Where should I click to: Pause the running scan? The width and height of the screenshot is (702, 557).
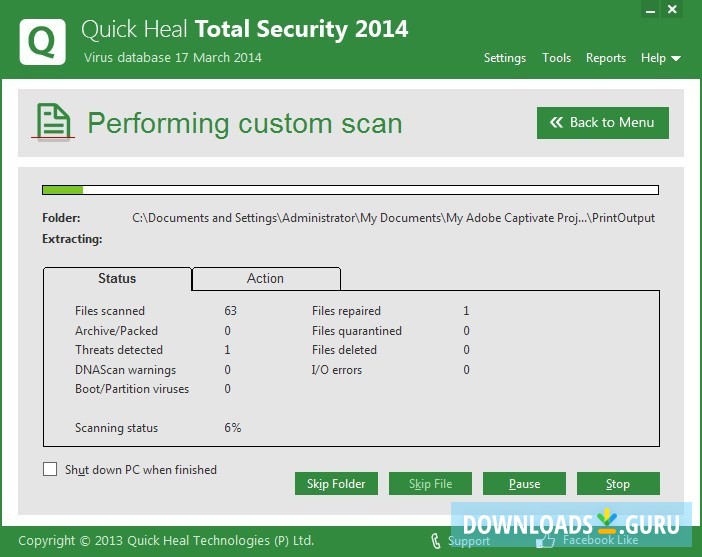click(524, 484)
